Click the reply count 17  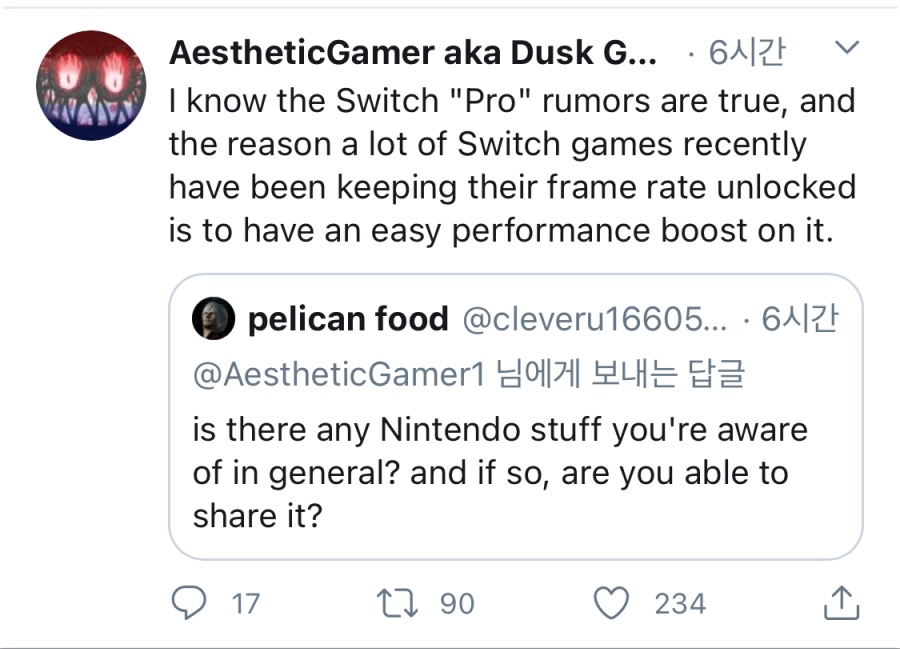(x=245, y=604)
